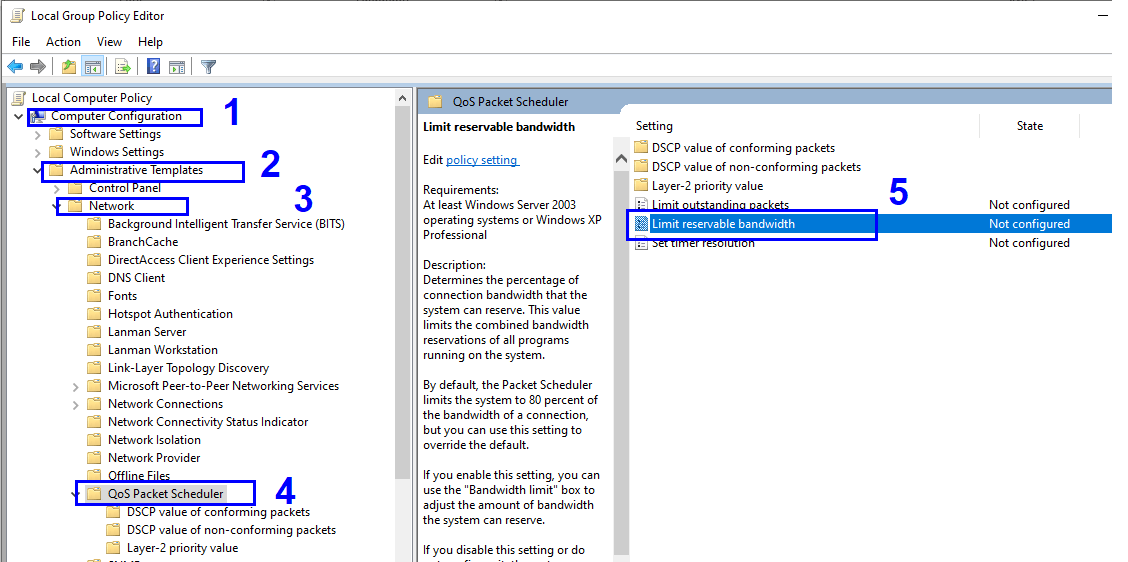Image resolution: width=1128 pixels, height=562 pixels.
Task: Click folder icon beside Layer-2 priority value in list
Action: [x=641, y=186]
